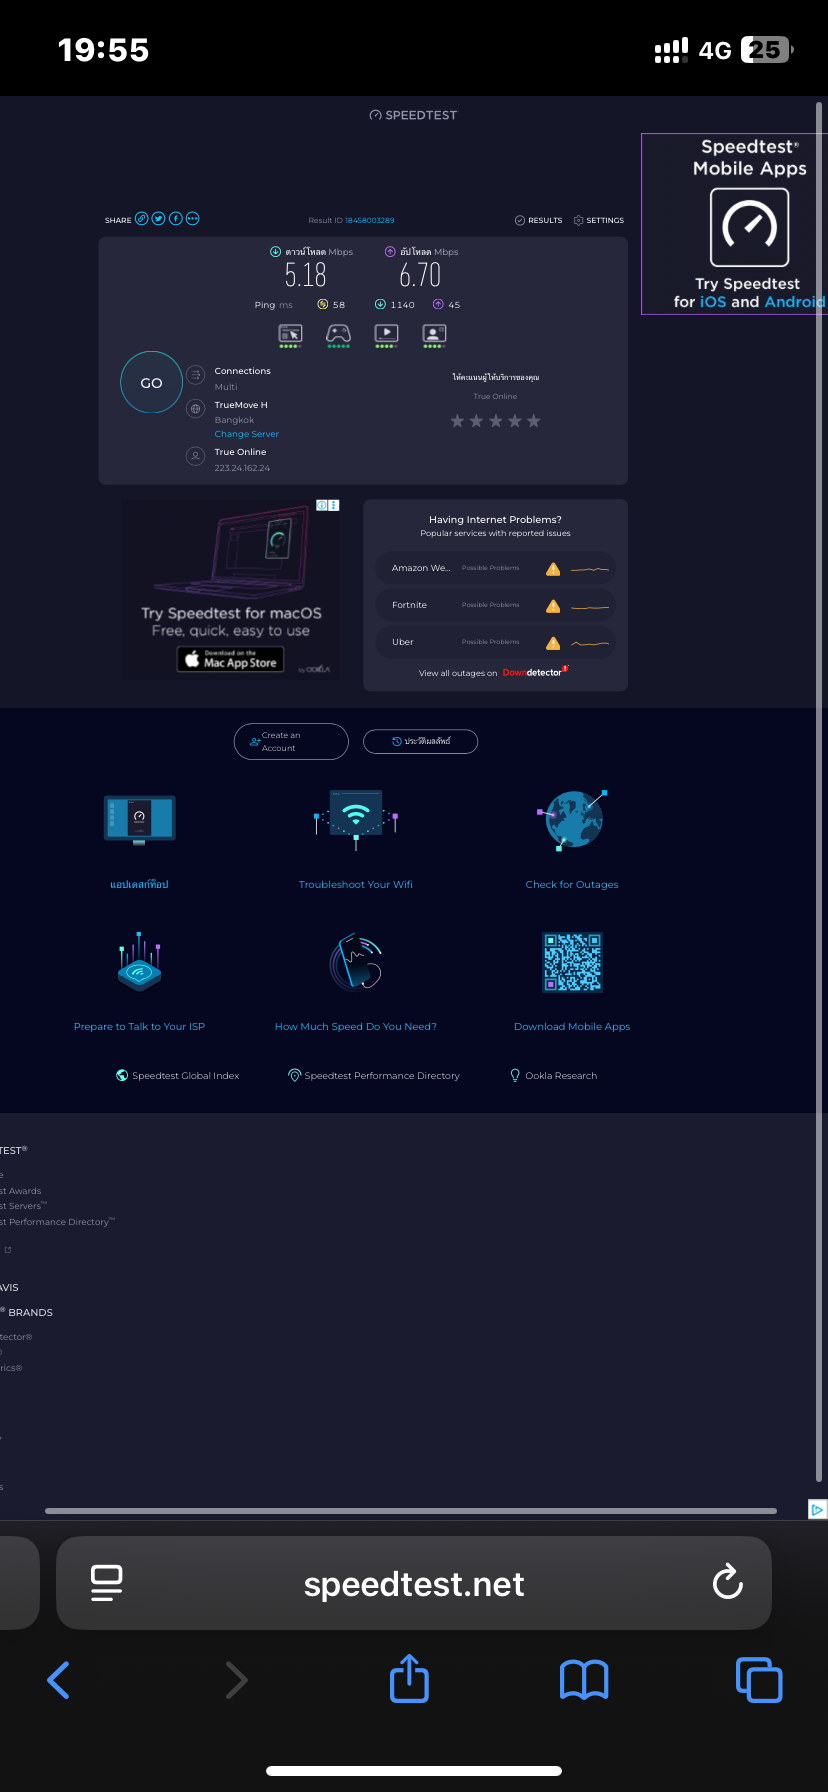Open Ookla Research link

coord(553,1076)
